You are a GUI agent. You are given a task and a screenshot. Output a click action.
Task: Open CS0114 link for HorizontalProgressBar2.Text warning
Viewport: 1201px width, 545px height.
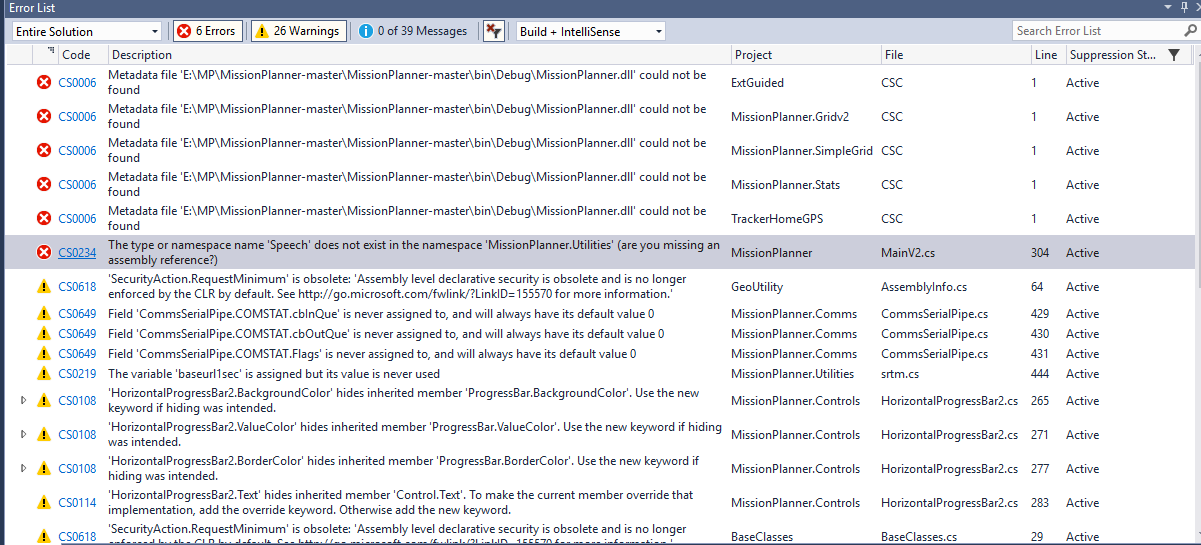click(77, 503)
